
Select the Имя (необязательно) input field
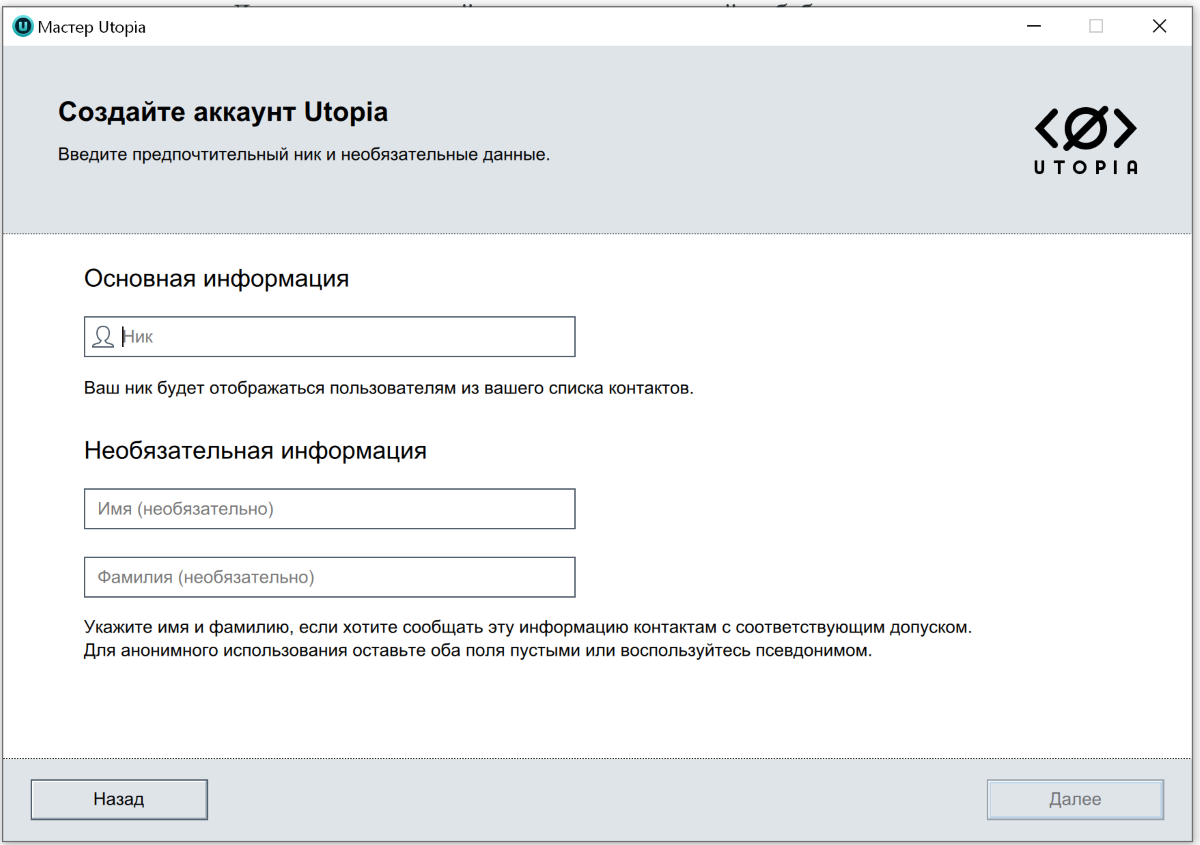pos(330,509)
